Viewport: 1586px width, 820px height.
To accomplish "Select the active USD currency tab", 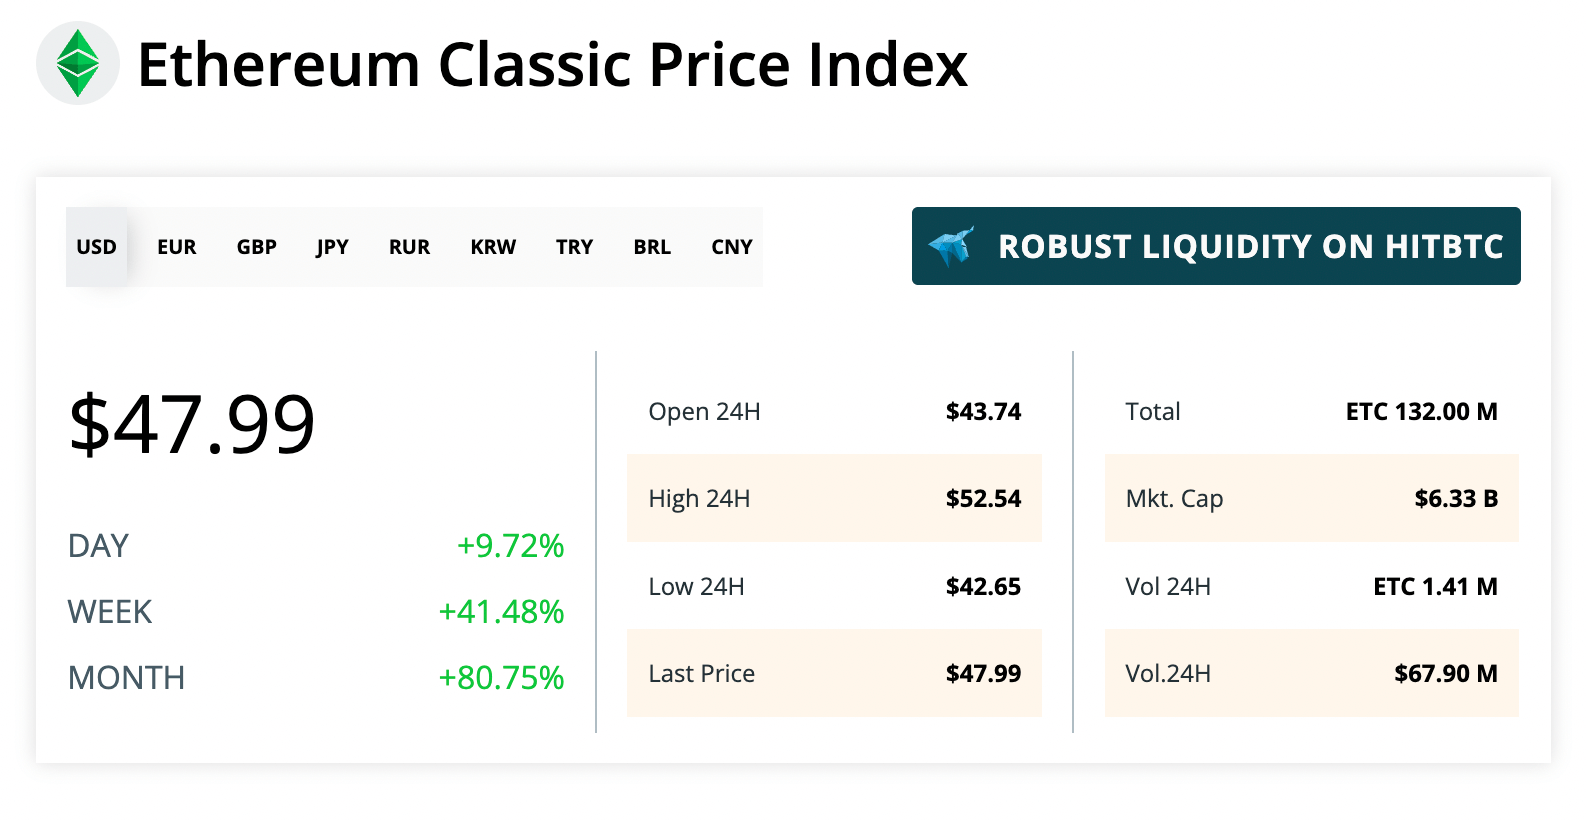I will point(96,246).
